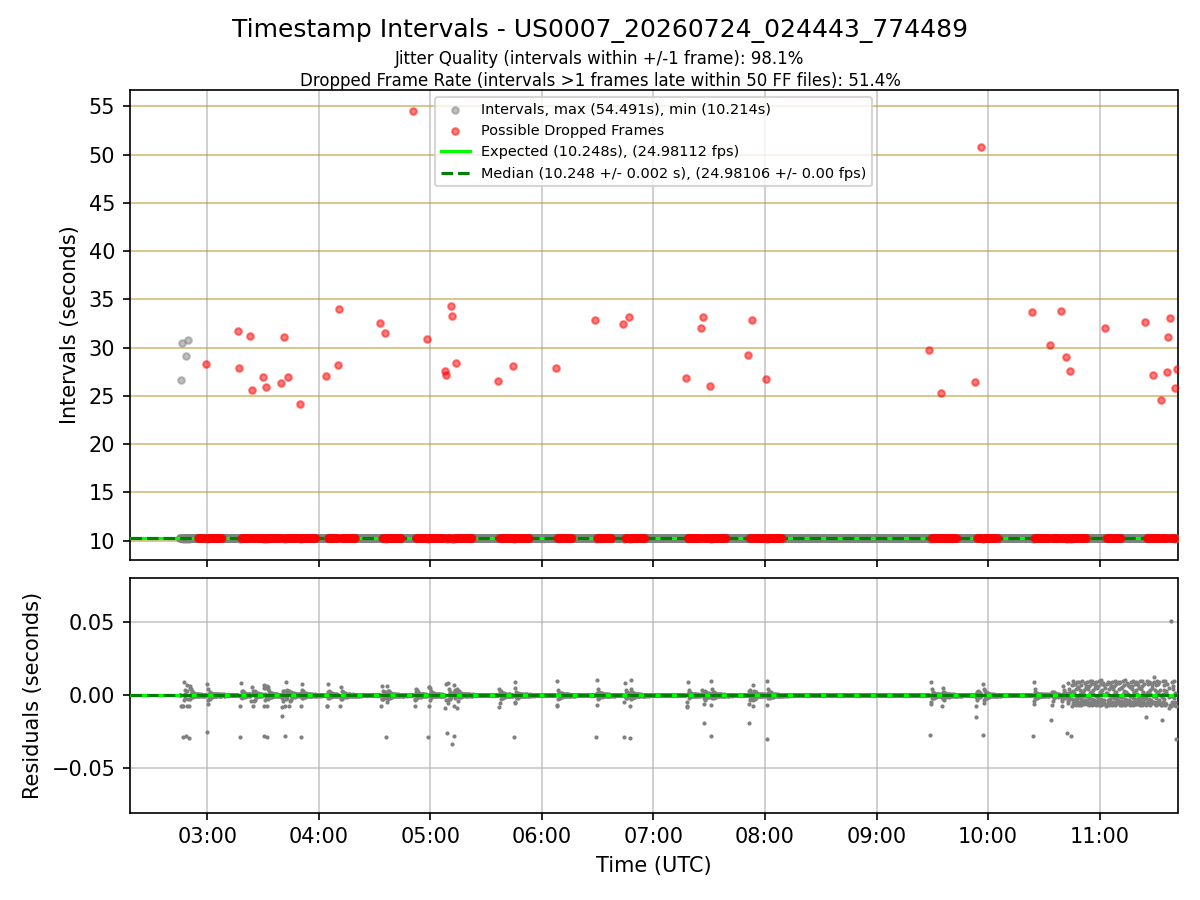
Task: Click the gray marker icon in legend
Action: 456,110
